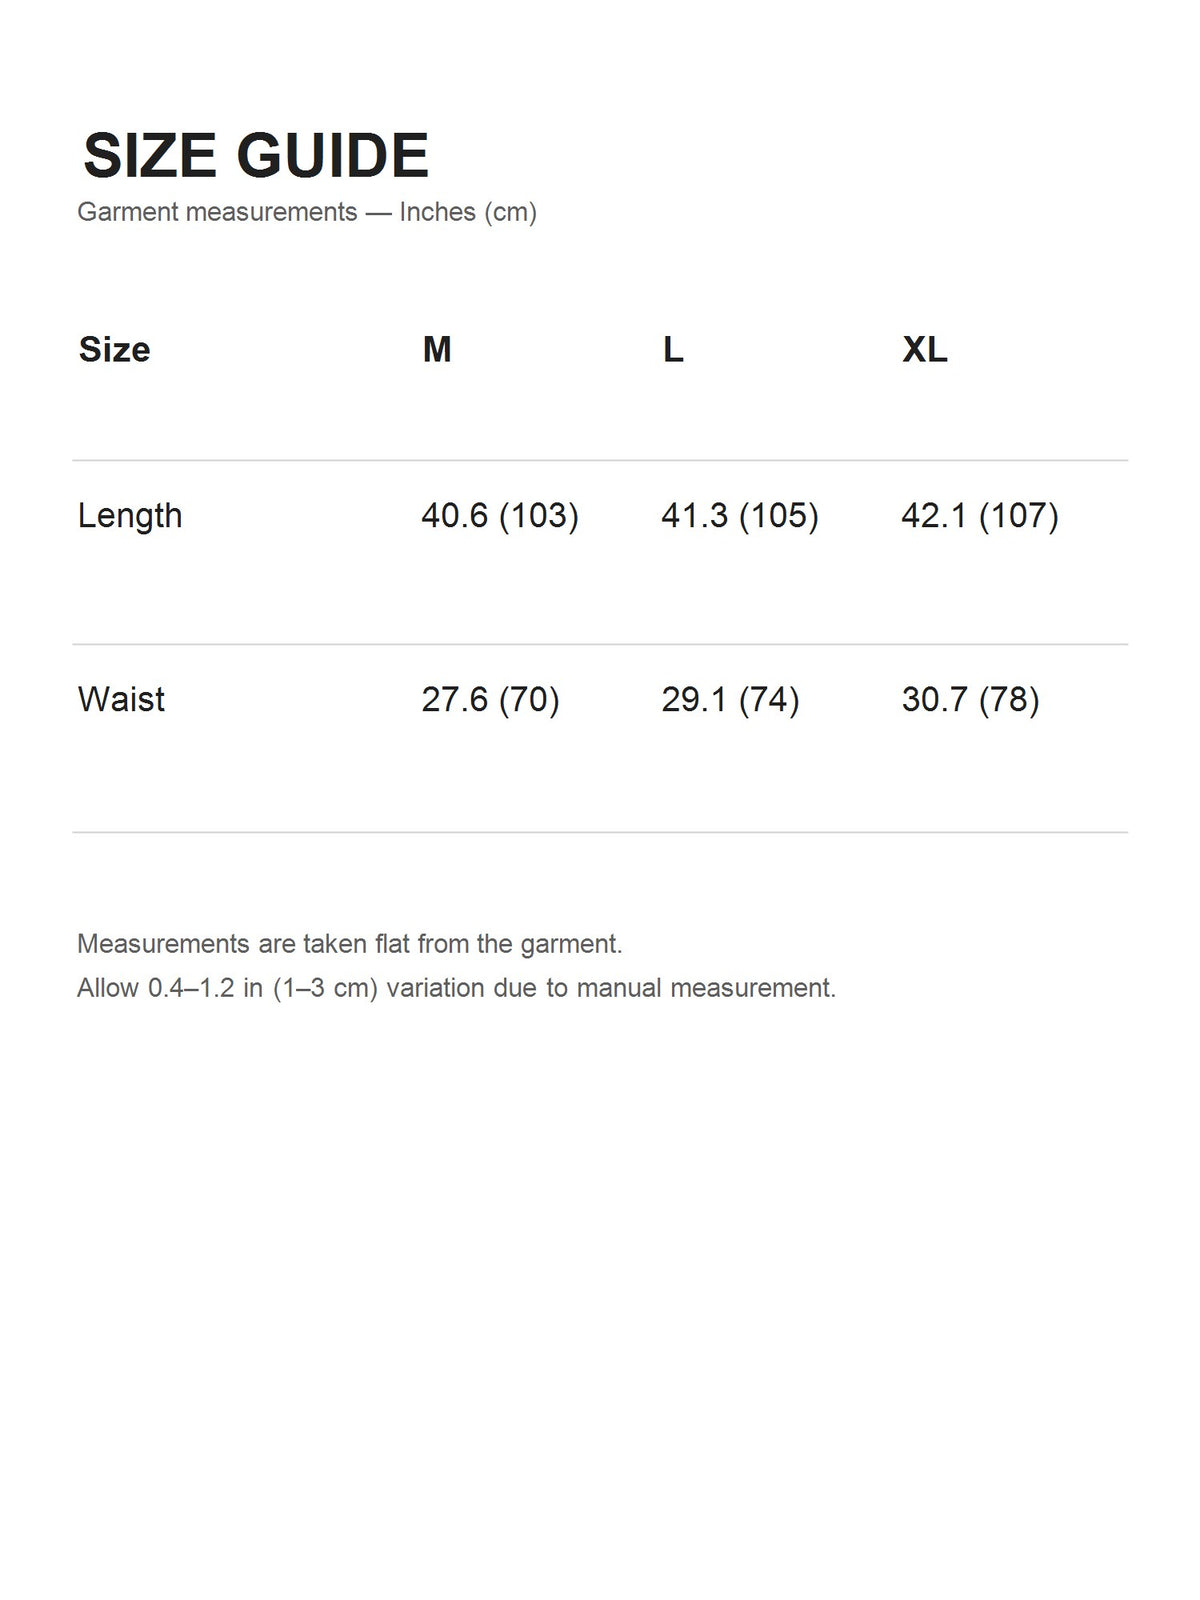1200x1600 pixels.
Task: Click the divider line above Length row
Action: [x=600, y=461]
